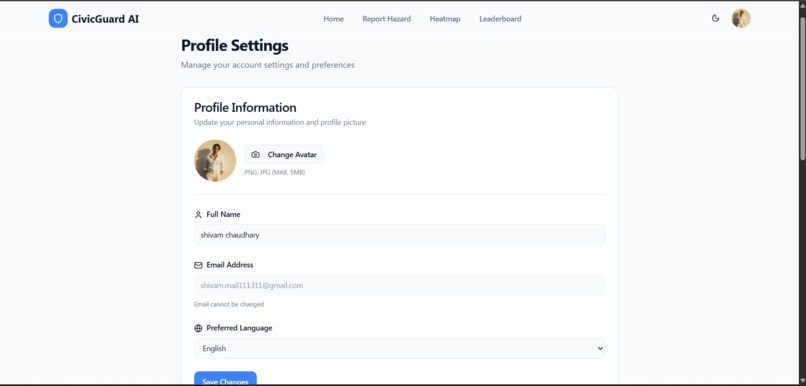806x386 pixels.
Task: Edit the Full Name input field
Action: [399, 235]
